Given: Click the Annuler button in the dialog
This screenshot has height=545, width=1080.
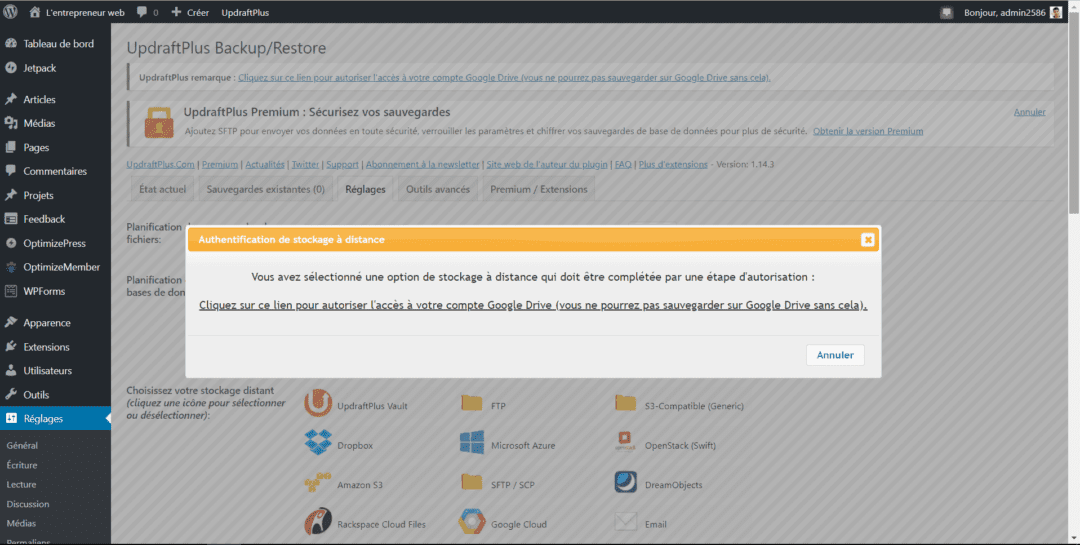Looking at the screenshot, I should [x=835, y=355].
